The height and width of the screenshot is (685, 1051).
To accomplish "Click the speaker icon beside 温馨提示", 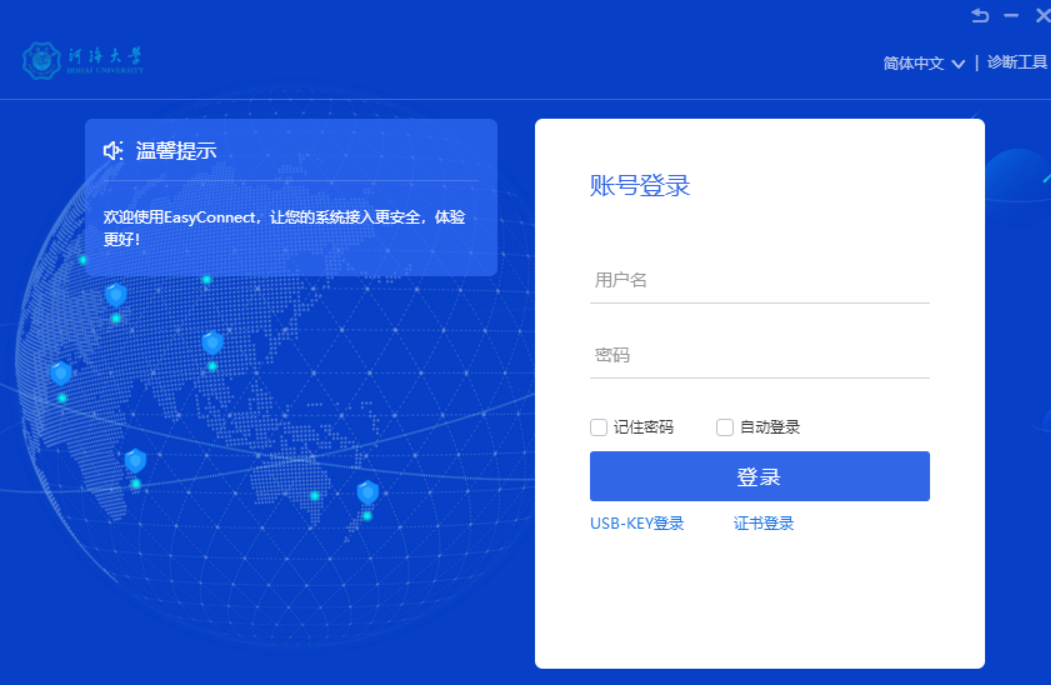I will pos(113,151).
